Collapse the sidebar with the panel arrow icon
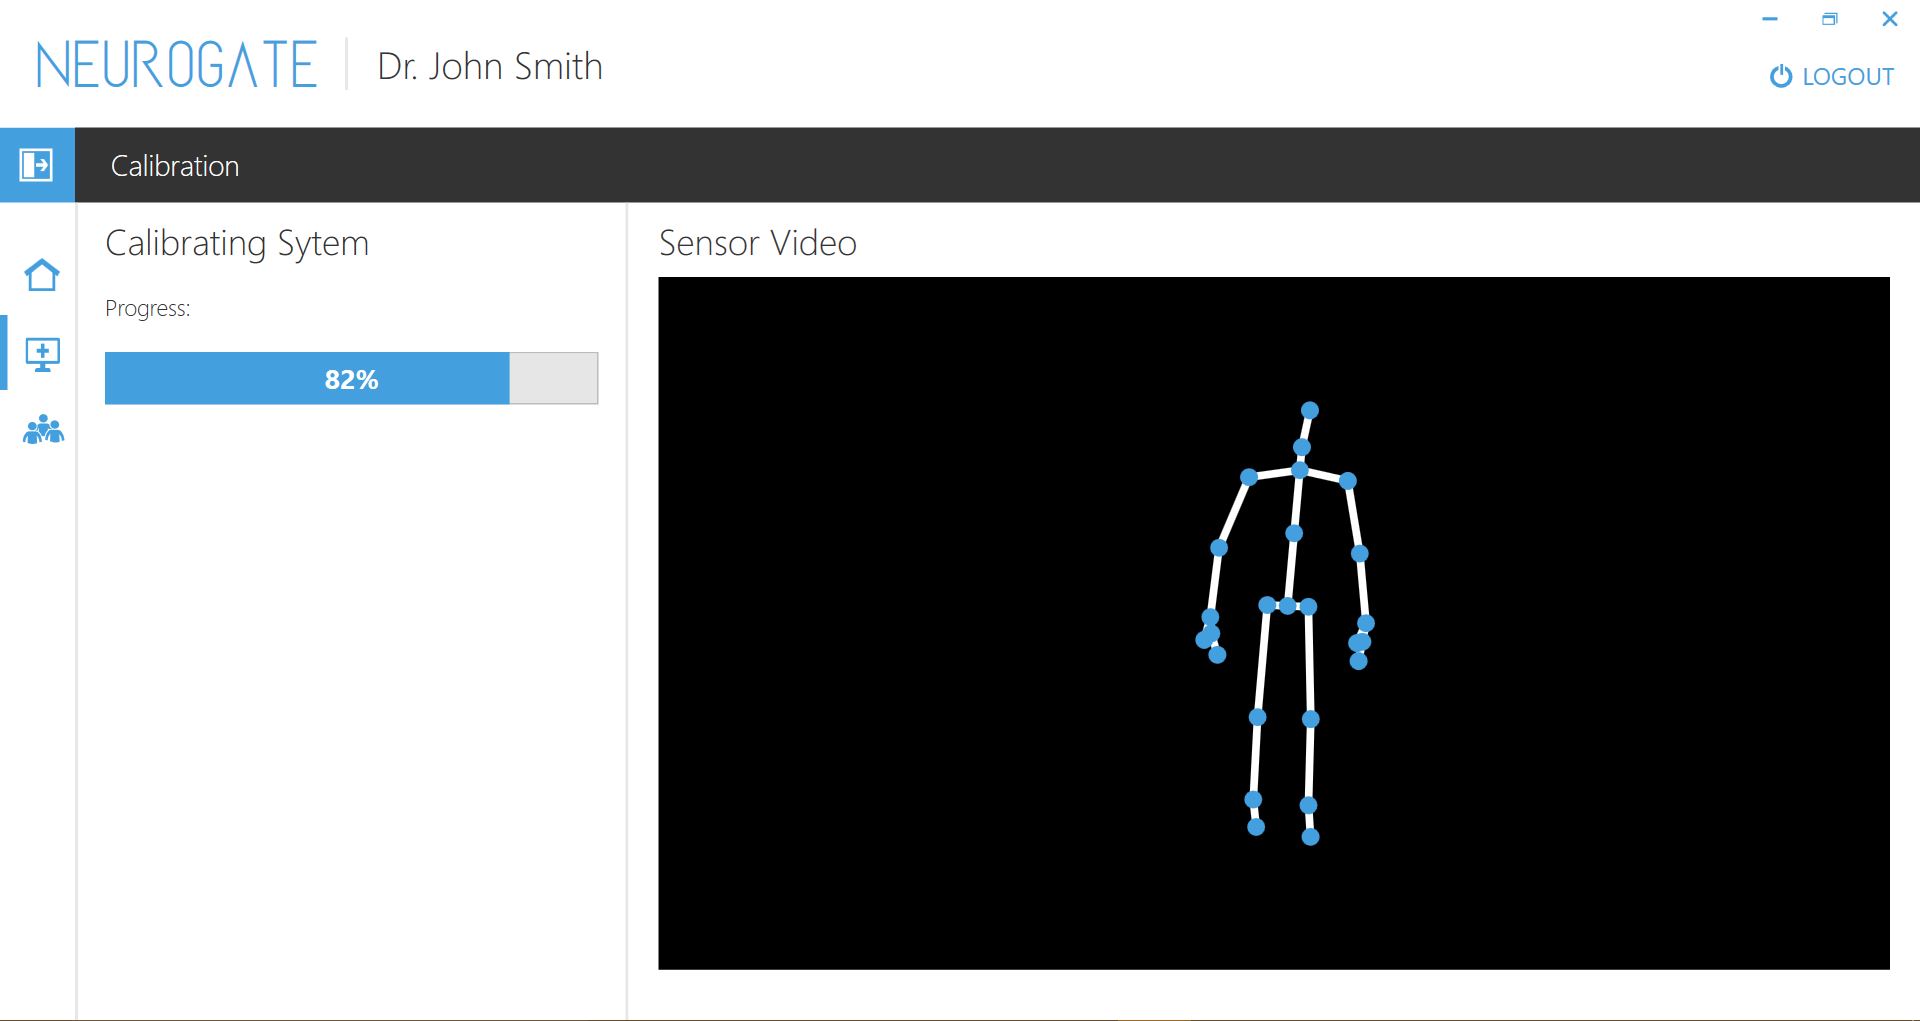This screenshot has height=1021, width=1920. [x=37, y=165]
